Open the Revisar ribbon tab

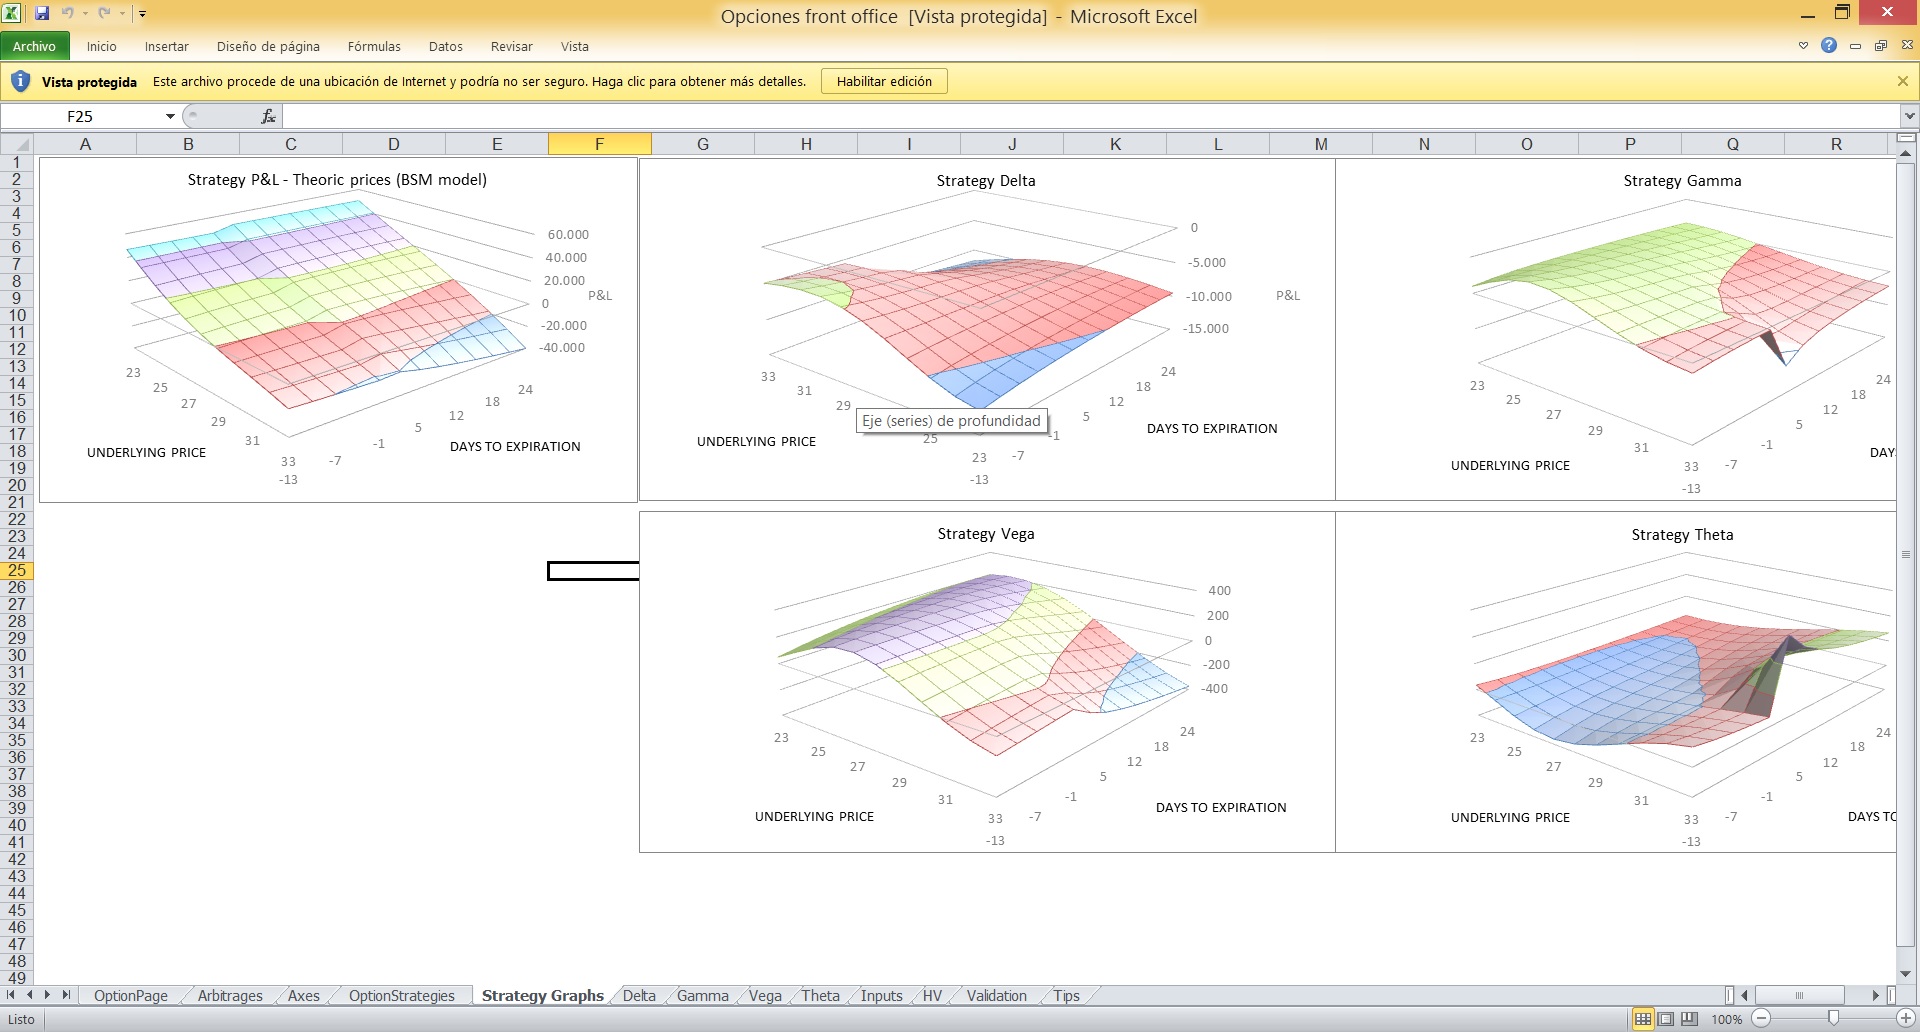tap(511, 46)
